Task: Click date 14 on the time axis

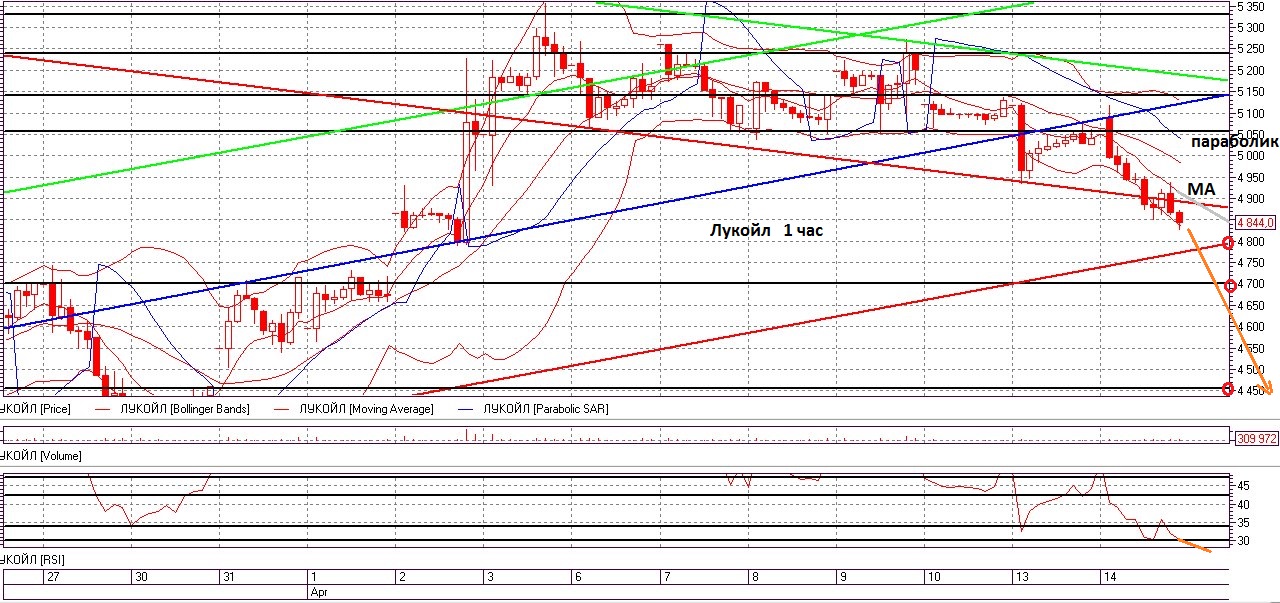Action: click(1109, 577)
